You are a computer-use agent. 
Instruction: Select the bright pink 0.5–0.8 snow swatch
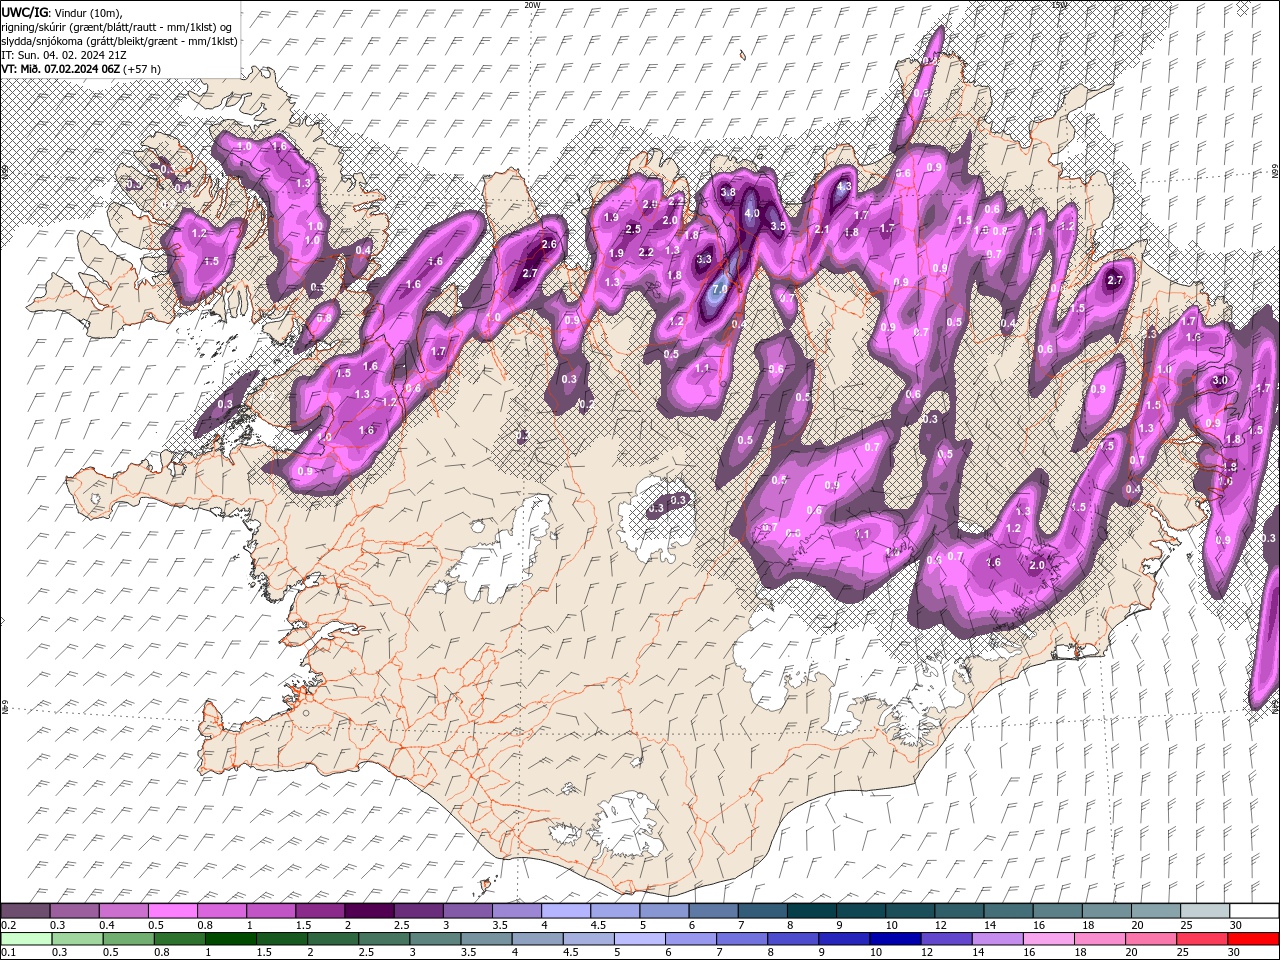click(172, 911)
